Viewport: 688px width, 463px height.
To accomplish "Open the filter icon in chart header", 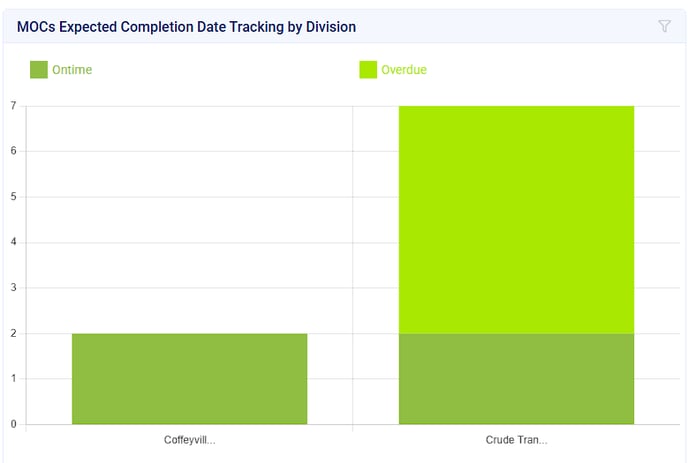I will pos(664,26).
